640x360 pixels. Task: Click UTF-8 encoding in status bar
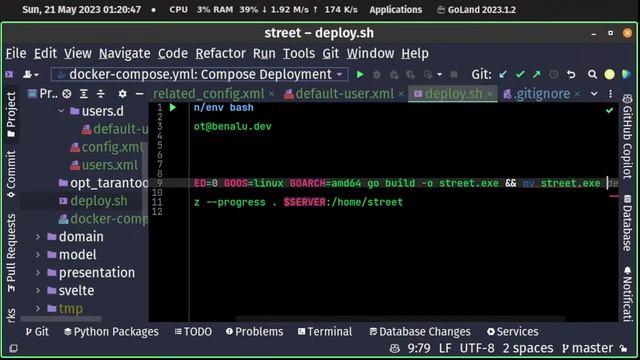(x=477, y=348)
